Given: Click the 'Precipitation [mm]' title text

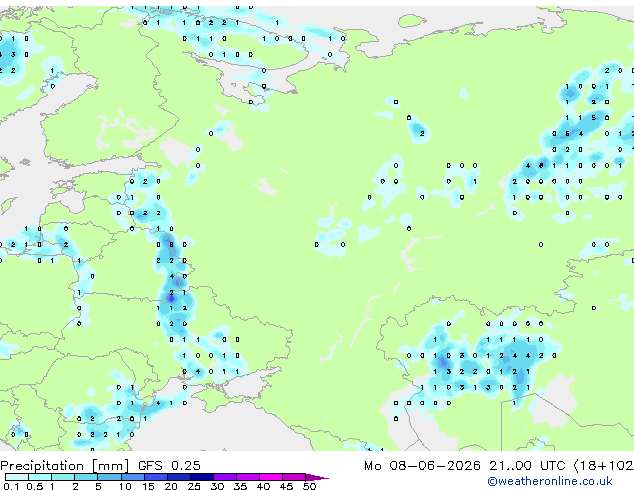Looking at the screenshot, I should click(65, 466).
